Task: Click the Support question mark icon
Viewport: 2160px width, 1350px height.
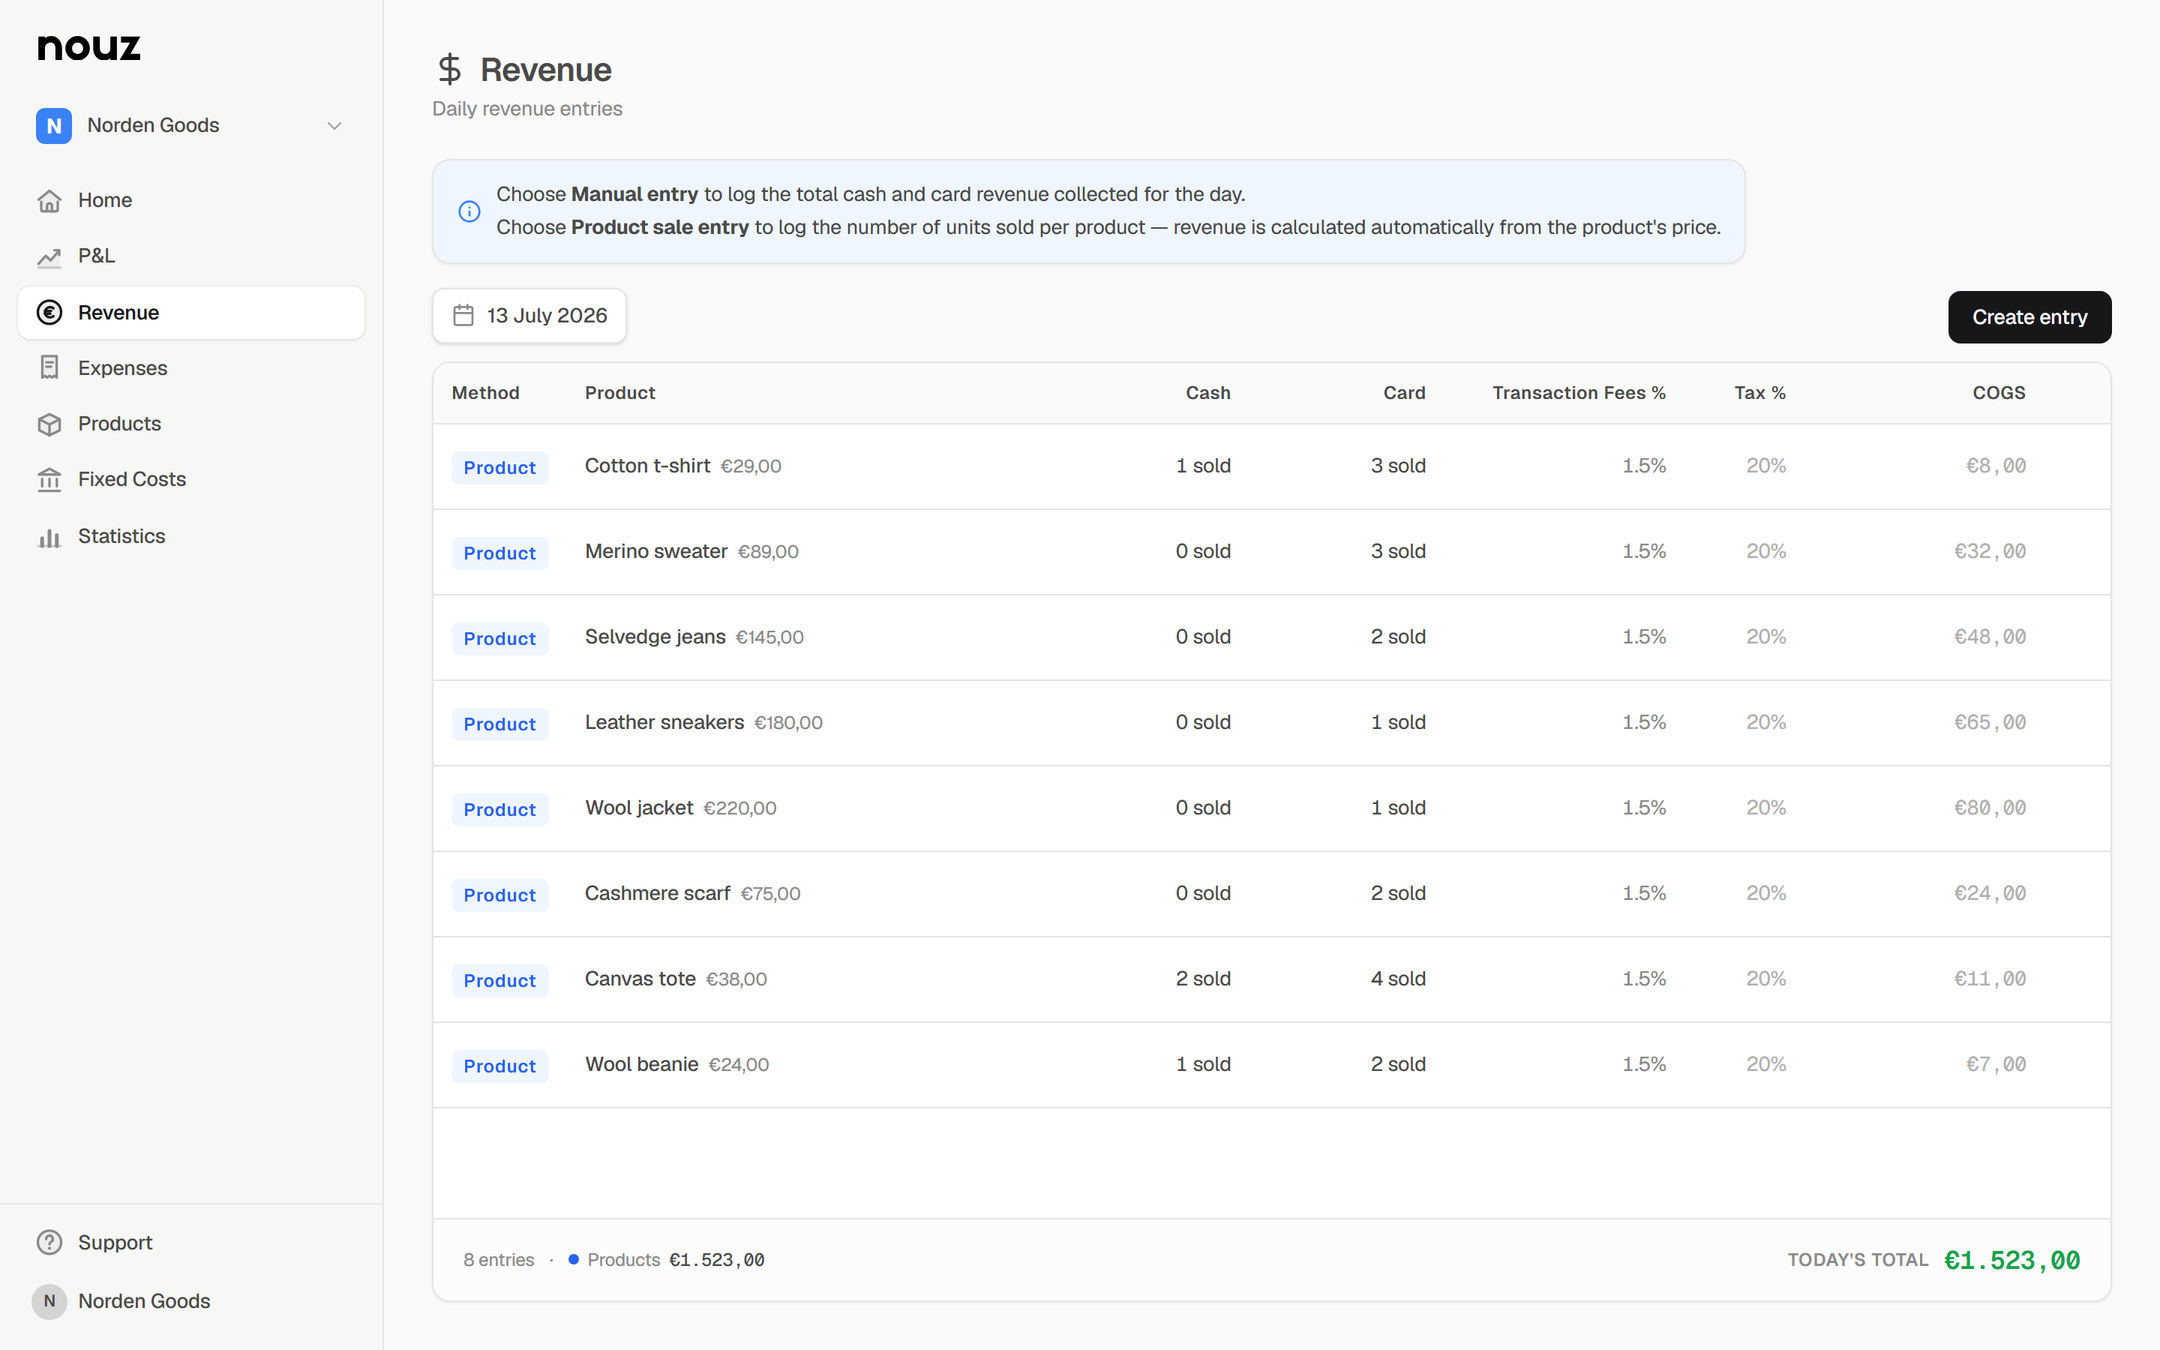Action: (49, 1242)
